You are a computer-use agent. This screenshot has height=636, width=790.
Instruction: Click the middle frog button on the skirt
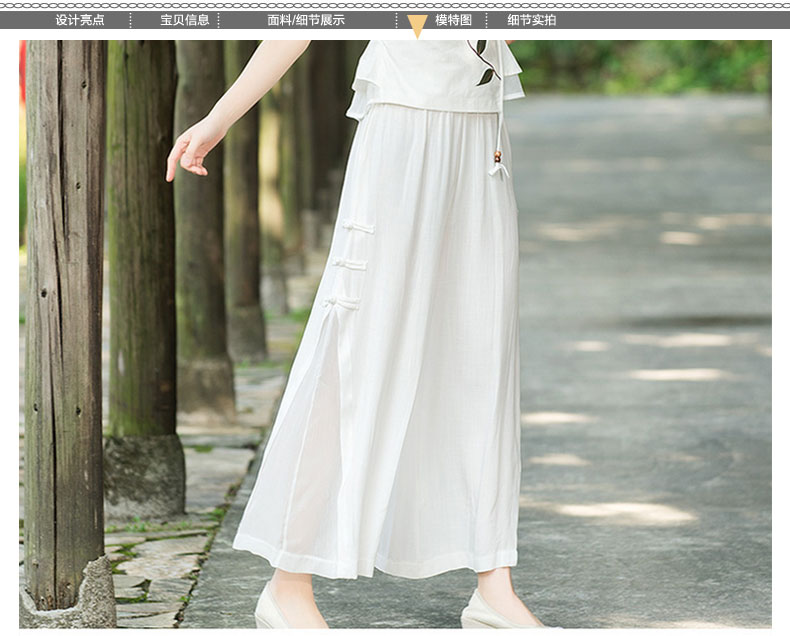[350, 264]
